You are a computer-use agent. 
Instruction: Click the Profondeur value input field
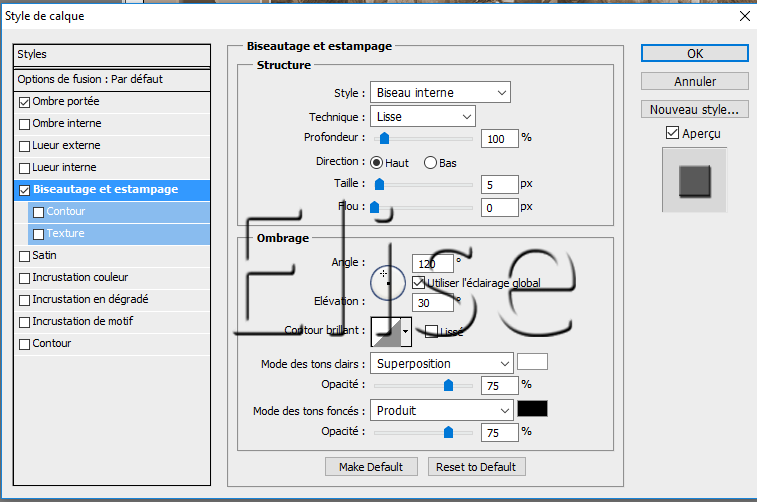tap(499, 138)
